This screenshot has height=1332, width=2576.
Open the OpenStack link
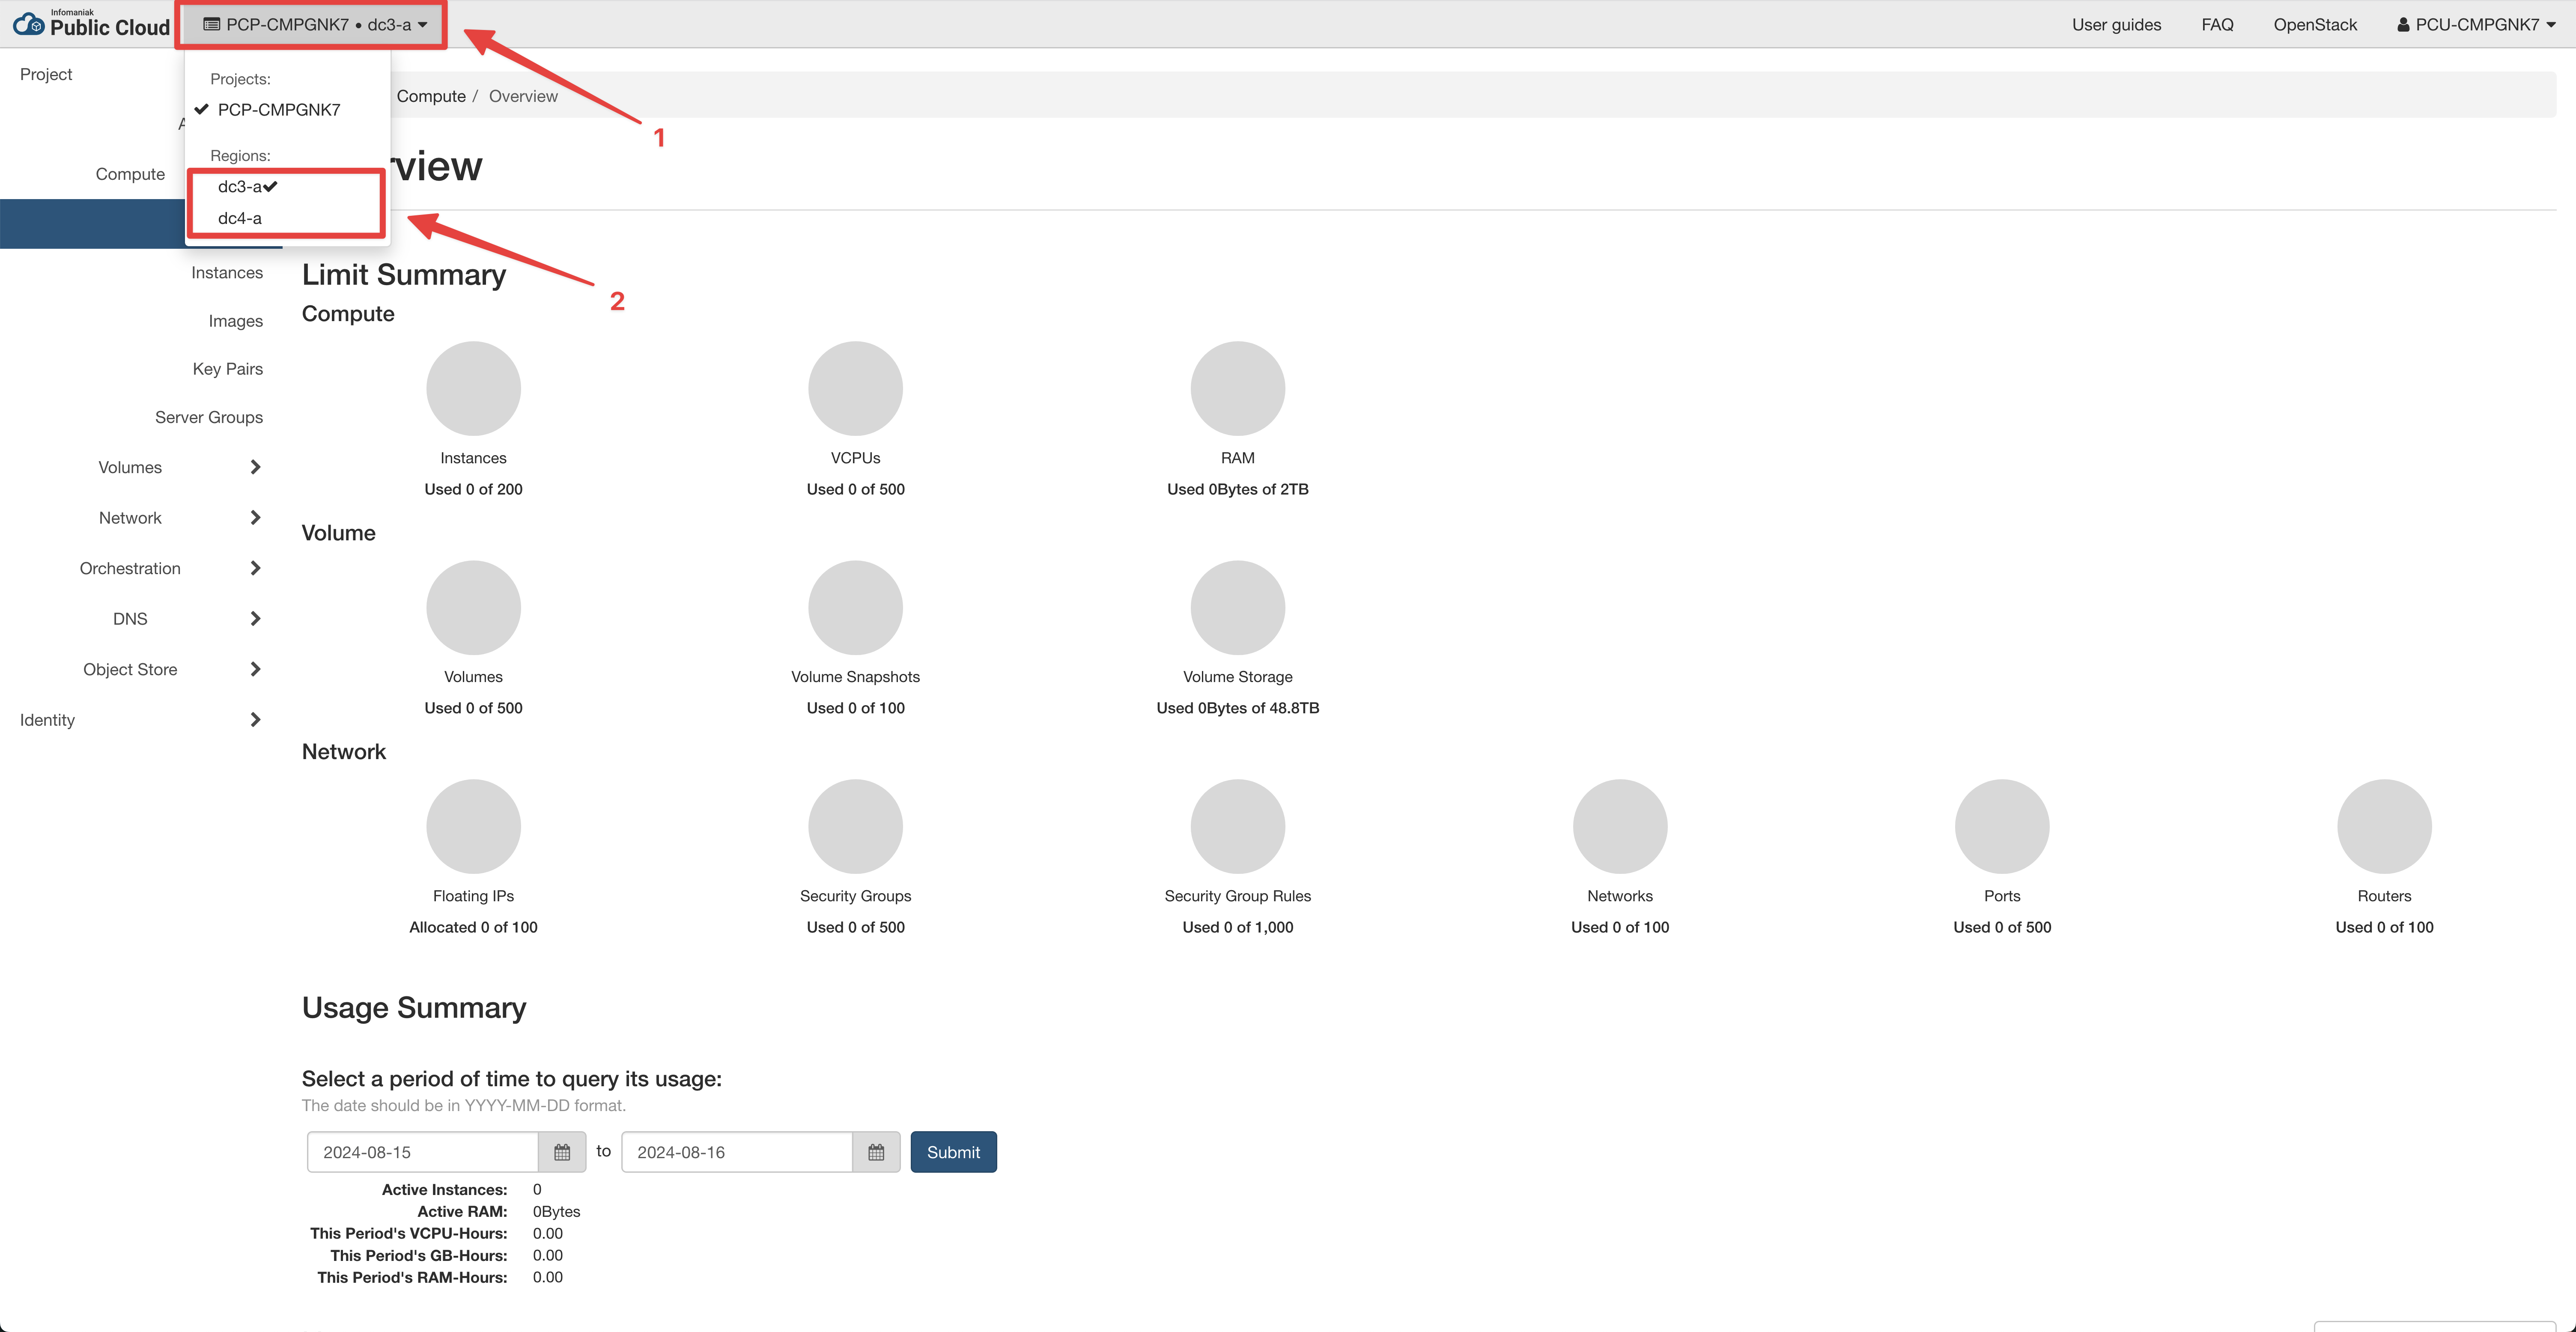2315,24
